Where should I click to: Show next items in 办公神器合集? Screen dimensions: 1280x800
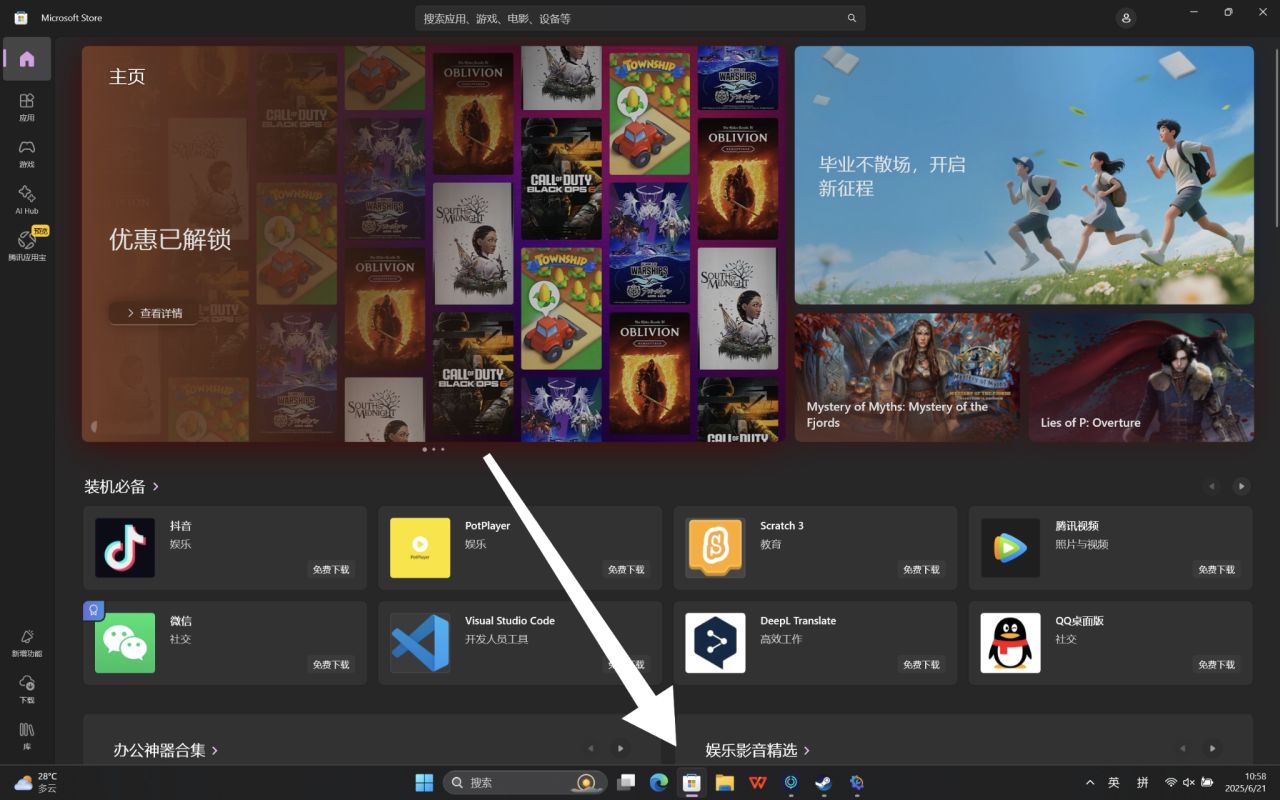point(620,748)
